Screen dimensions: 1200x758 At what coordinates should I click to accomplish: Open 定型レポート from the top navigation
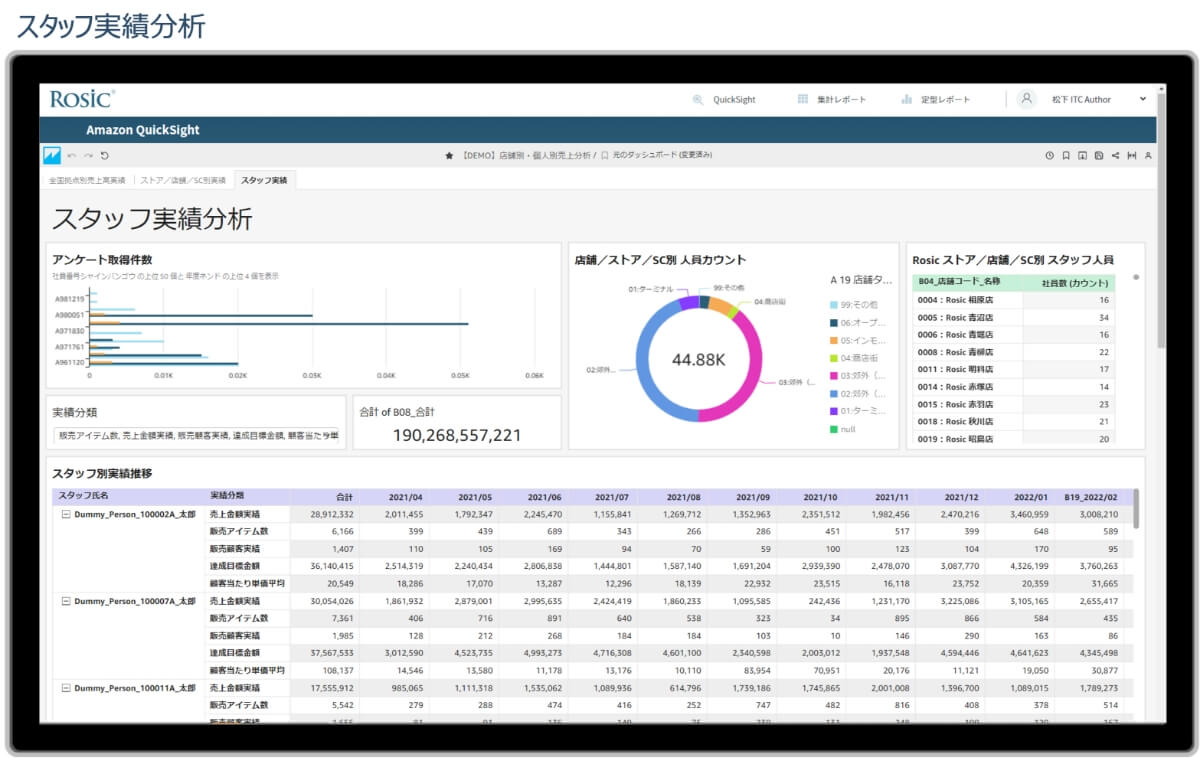pos(945,100)
